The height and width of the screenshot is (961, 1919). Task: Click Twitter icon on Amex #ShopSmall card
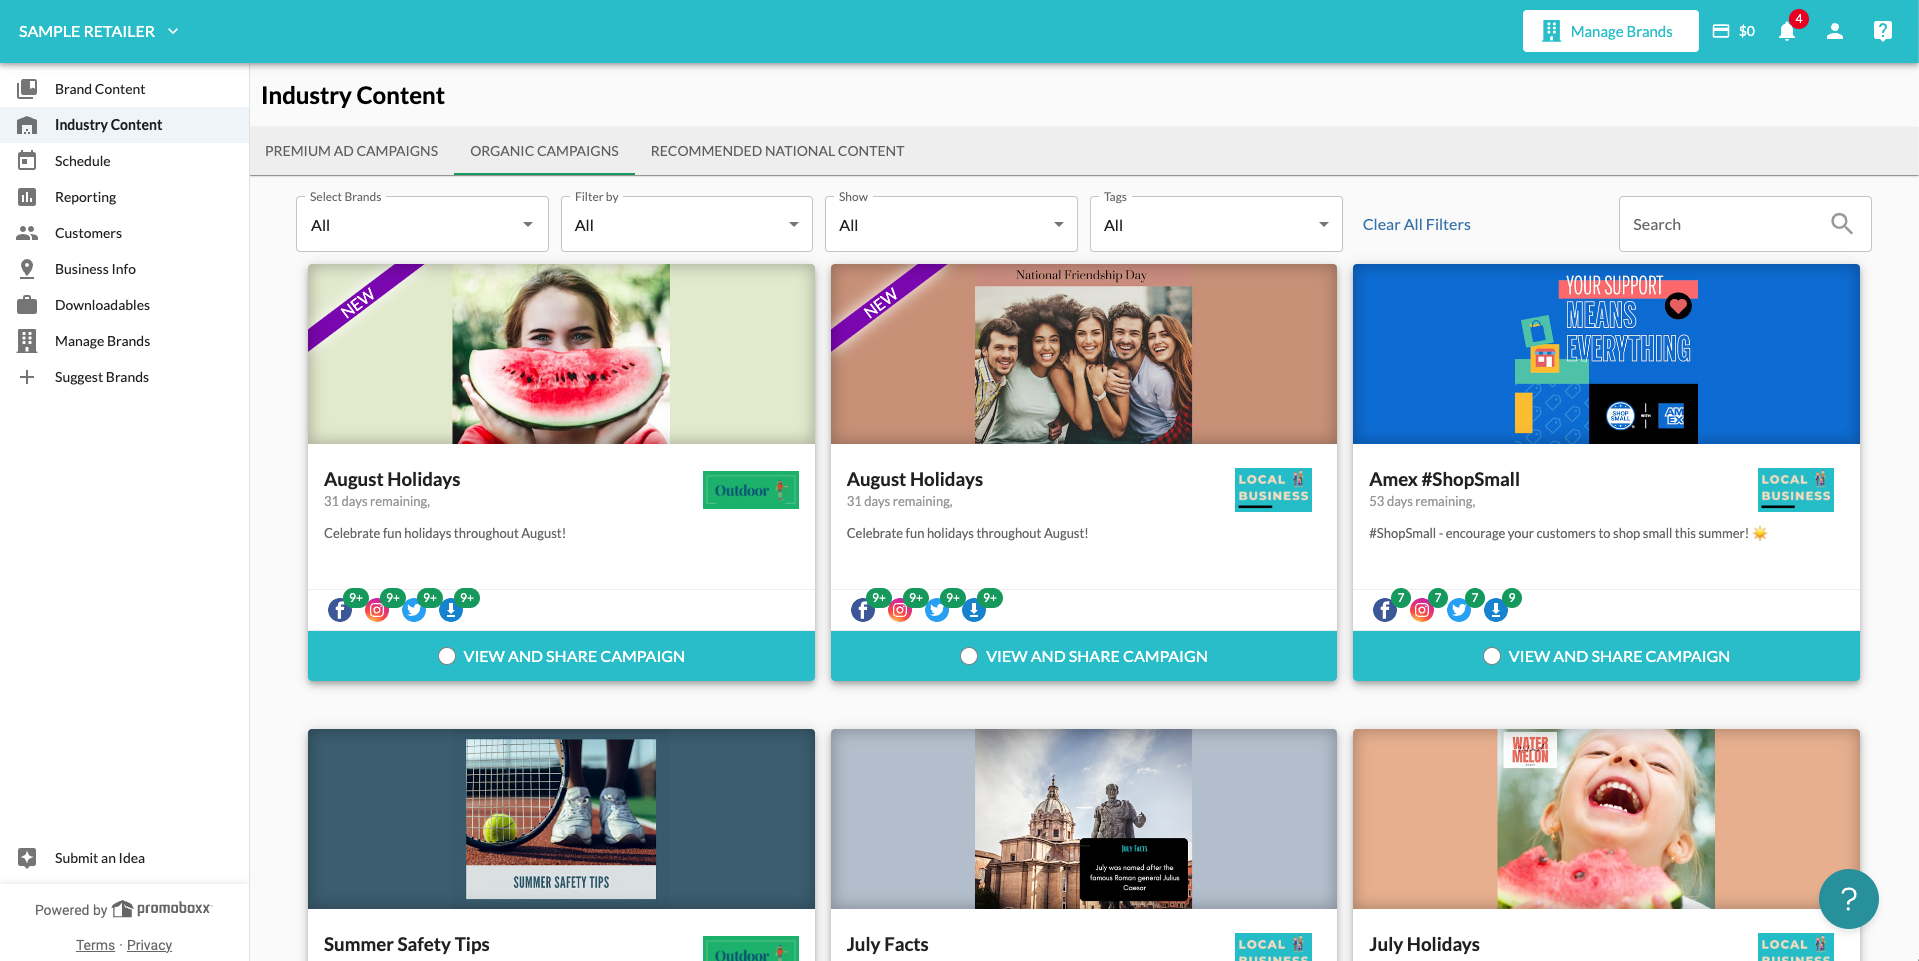click(x=1459, y=609)
